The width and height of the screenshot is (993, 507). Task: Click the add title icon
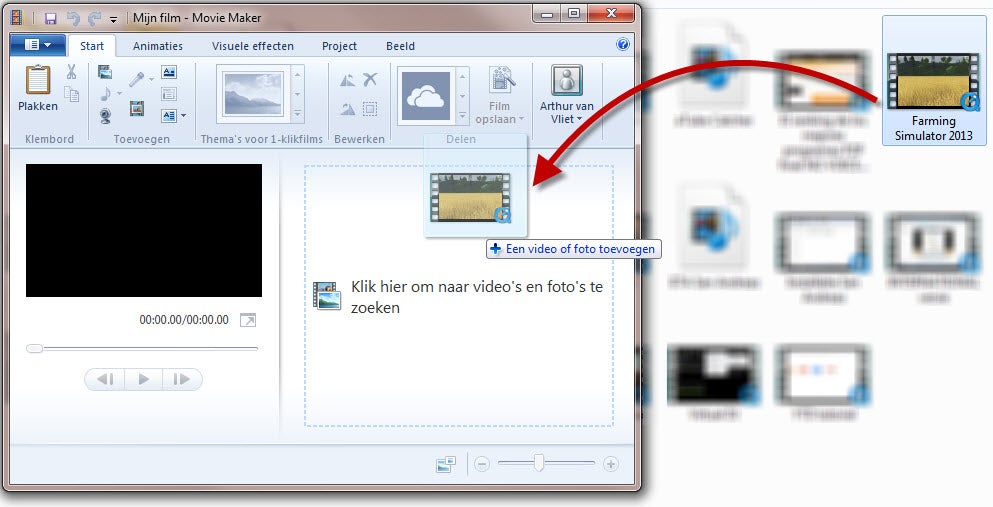click(x=168, y=72)
